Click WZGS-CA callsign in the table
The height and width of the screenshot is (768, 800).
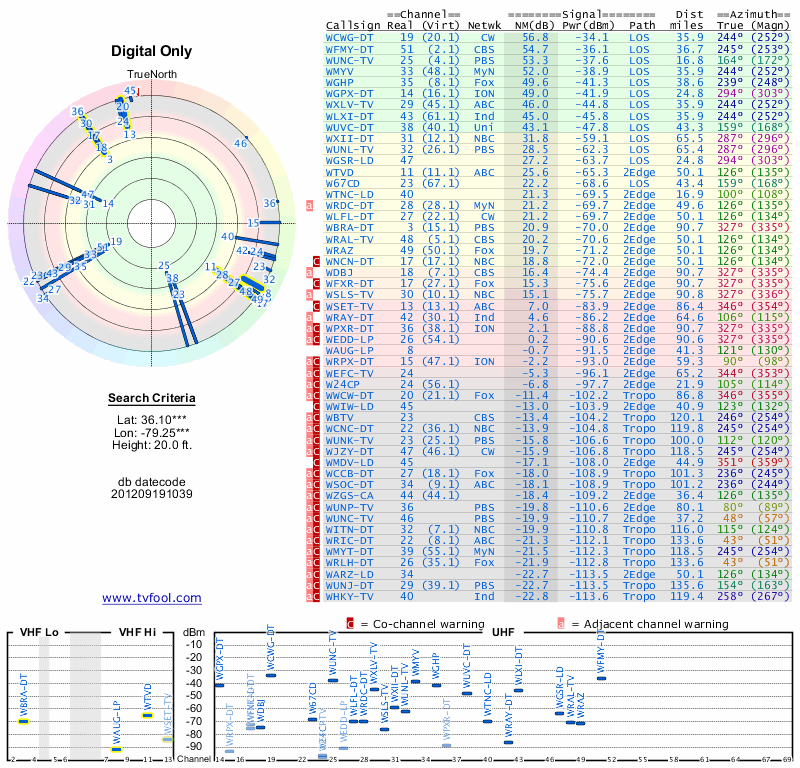349,496
